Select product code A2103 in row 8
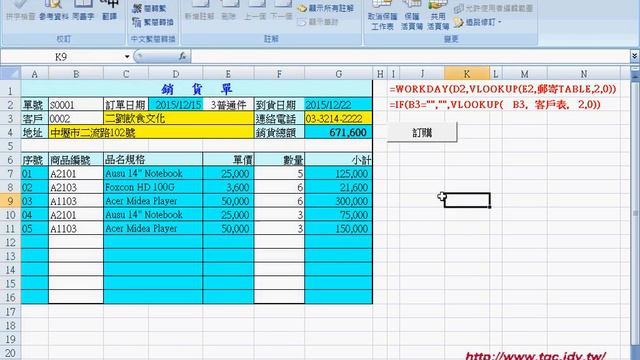640x360 pixels. pos(76,187)
